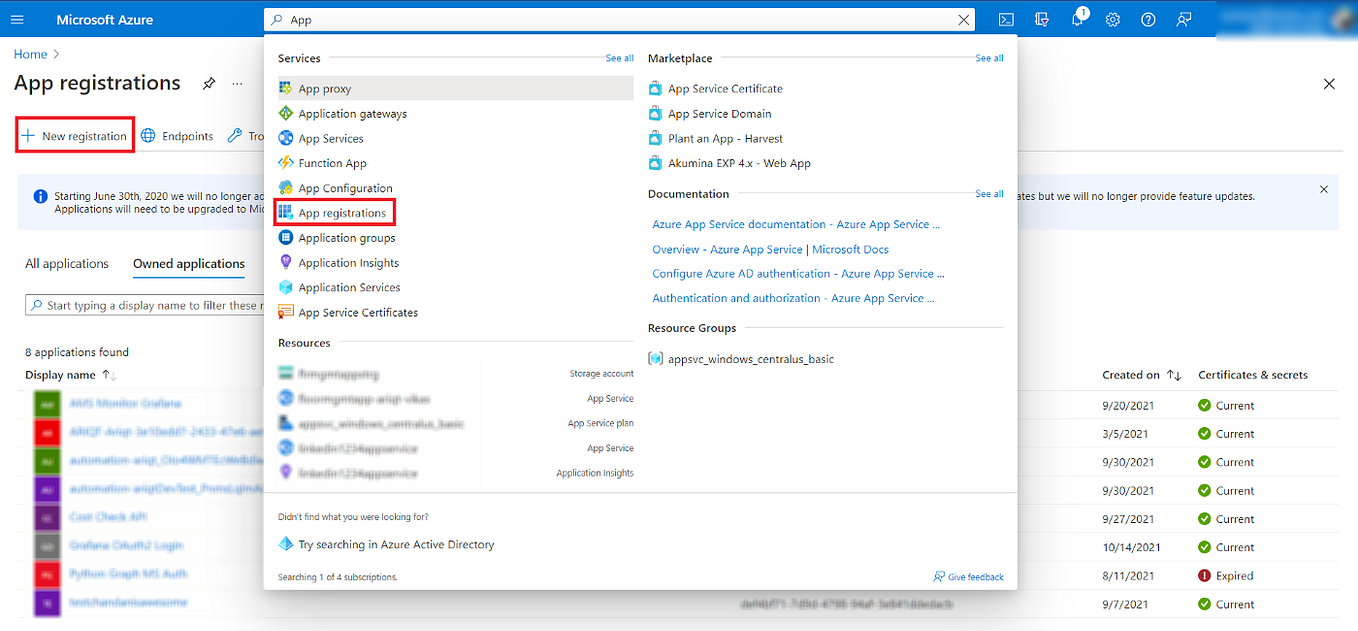Clear the App search box

[963, 19]
